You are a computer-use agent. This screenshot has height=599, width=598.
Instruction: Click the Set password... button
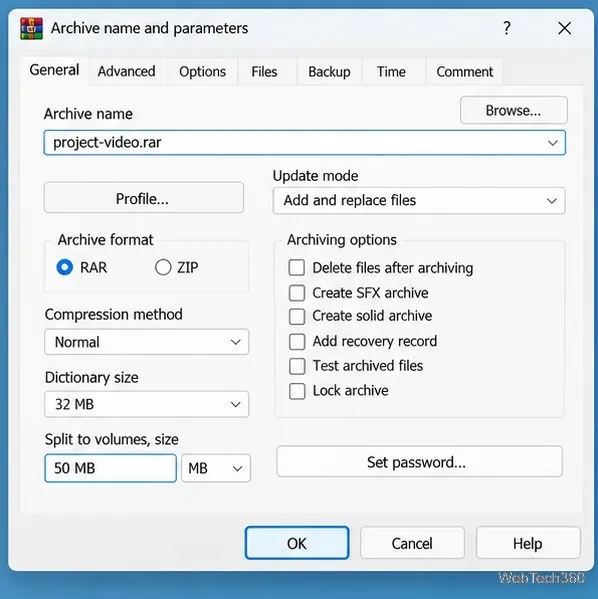[x=420, y=461]
